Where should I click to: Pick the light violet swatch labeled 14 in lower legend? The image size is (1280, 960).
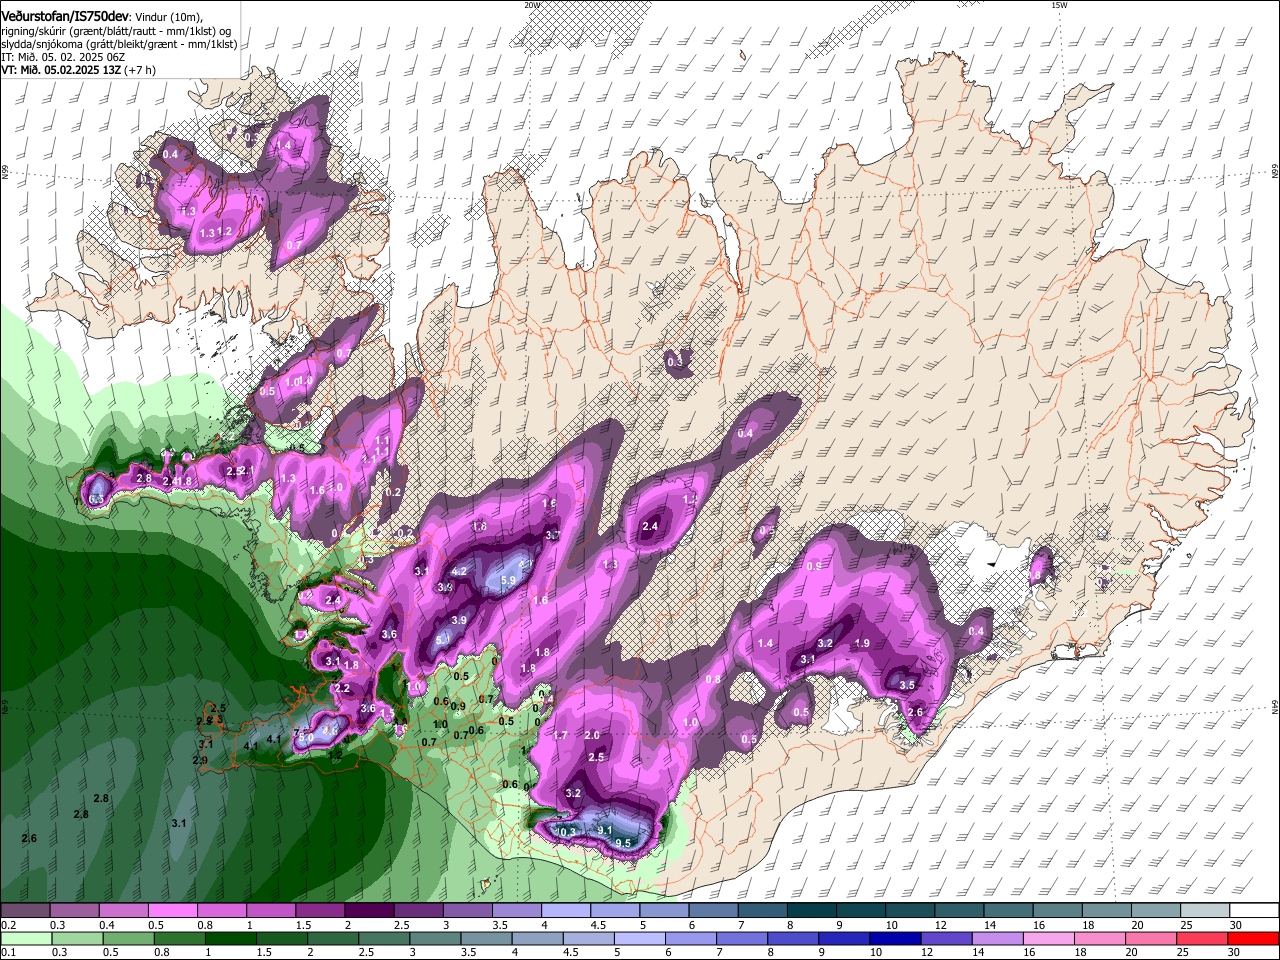tap(998, 939)
